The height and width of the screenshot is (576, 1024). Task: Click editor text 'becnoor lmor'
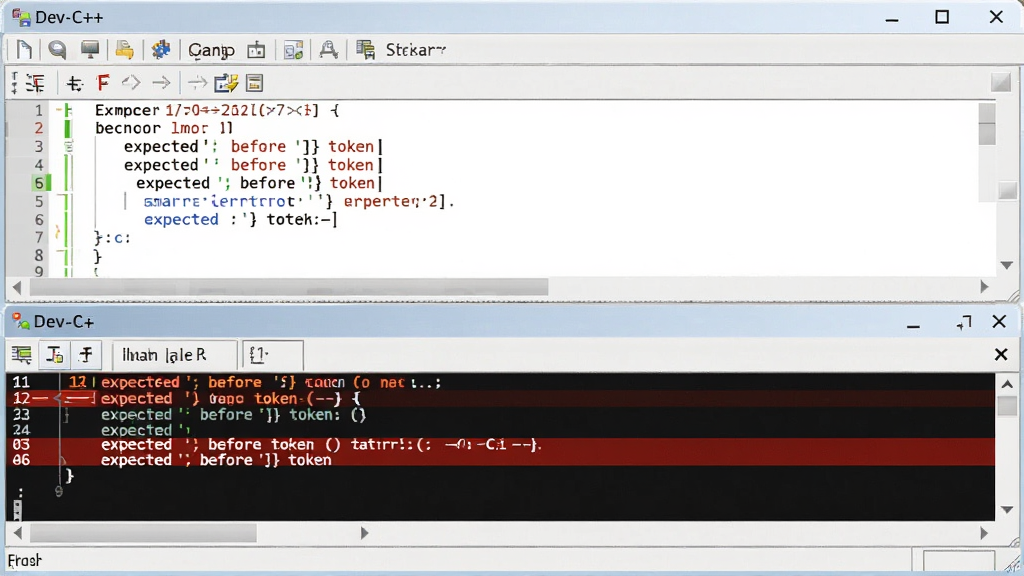(x=152, y=129)
